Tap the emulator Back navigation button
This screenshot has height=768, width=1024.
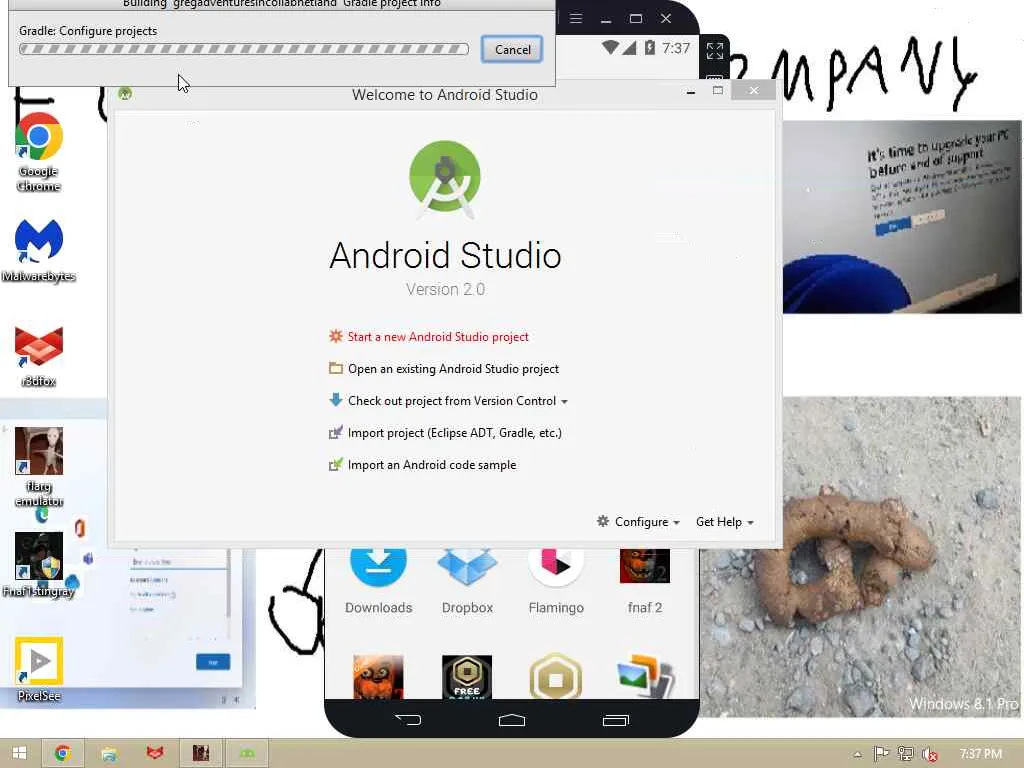coord(409,720)
